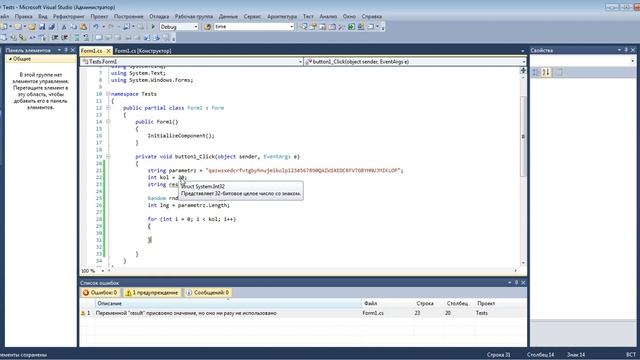Click the split editor handle above the scrollbar
The height and width of the screenshot is (360, 640).
[x=523, y=71]
